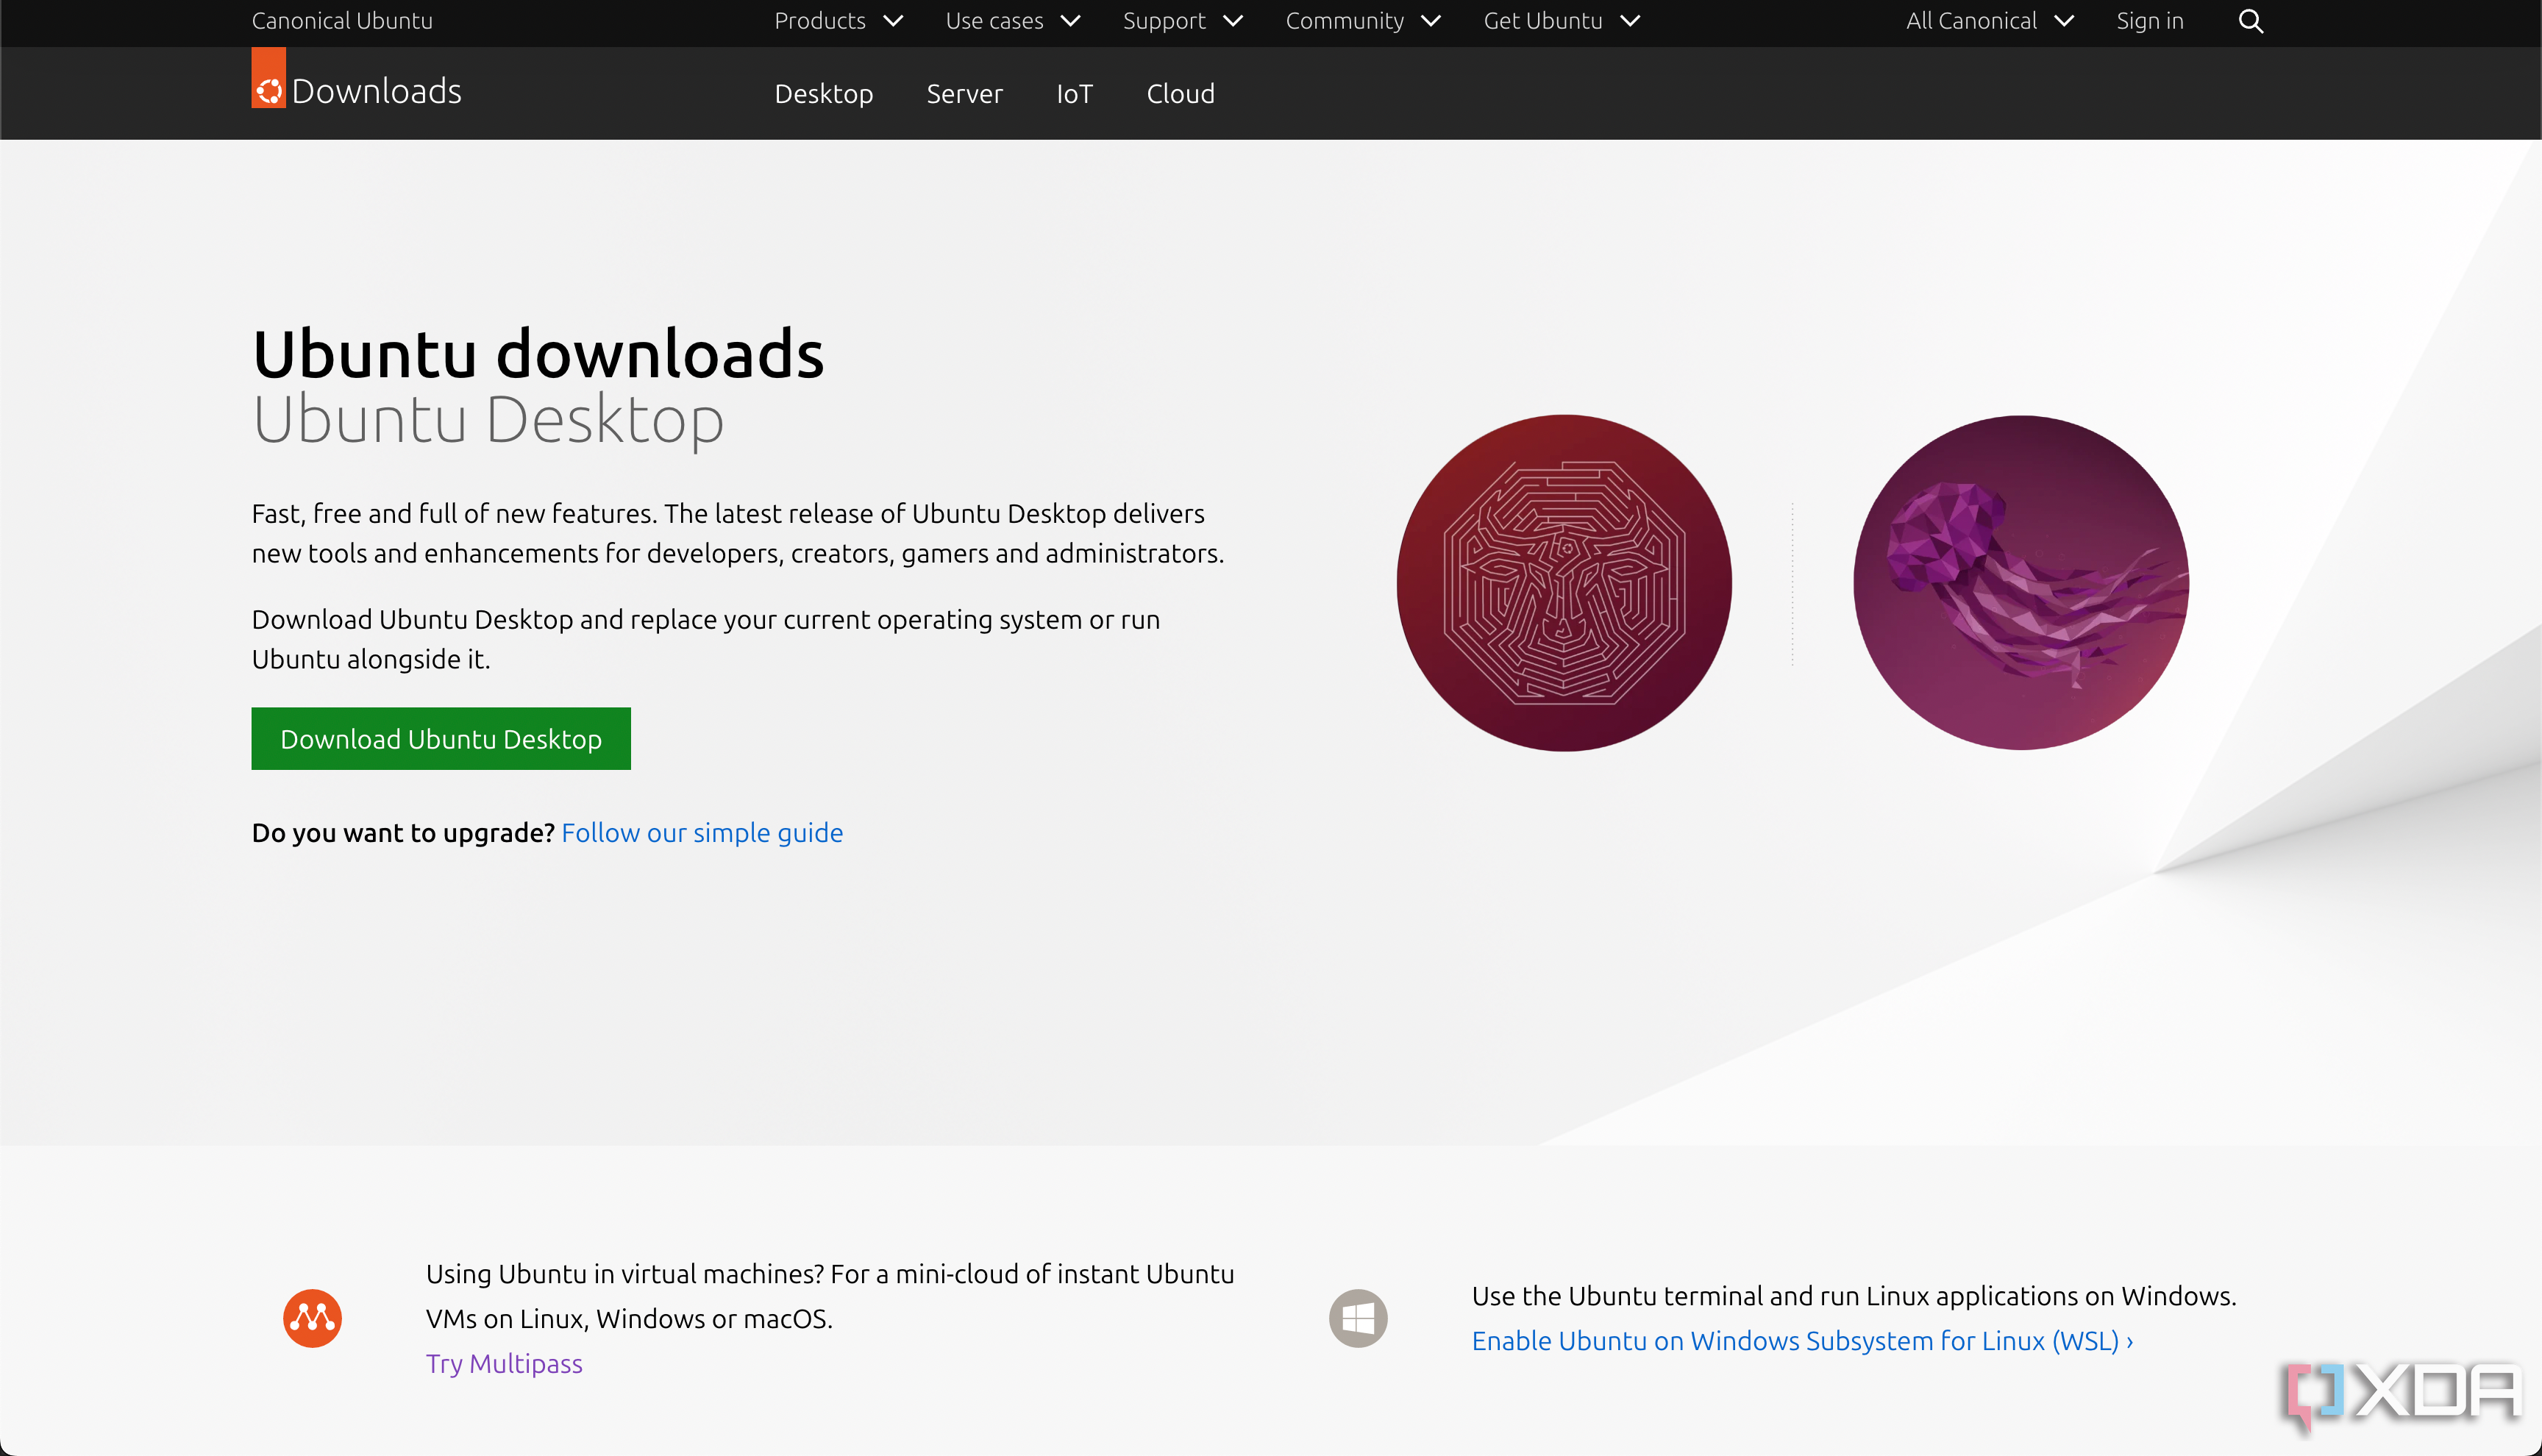Click the Get Ubuntu dropdown
2542x1456 pixels.
(1559, 21)
